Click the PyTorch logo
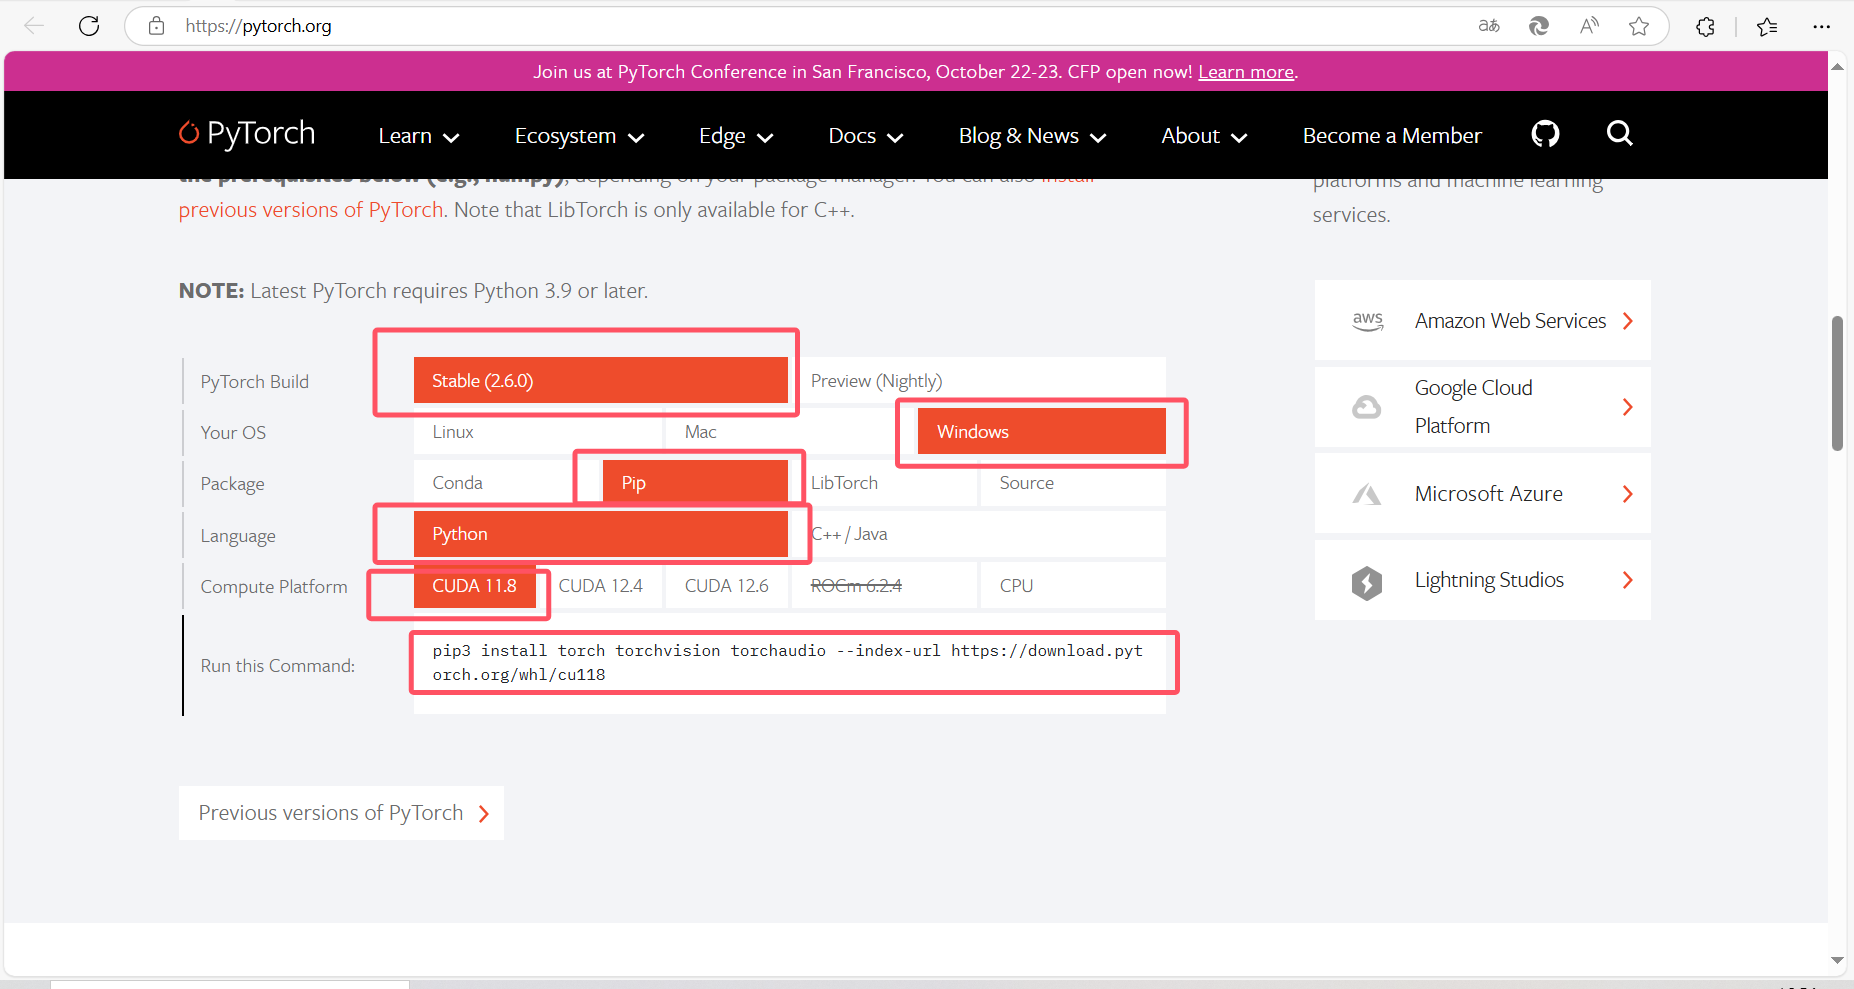Screen dimensions: 1854x989 [247, 133]
